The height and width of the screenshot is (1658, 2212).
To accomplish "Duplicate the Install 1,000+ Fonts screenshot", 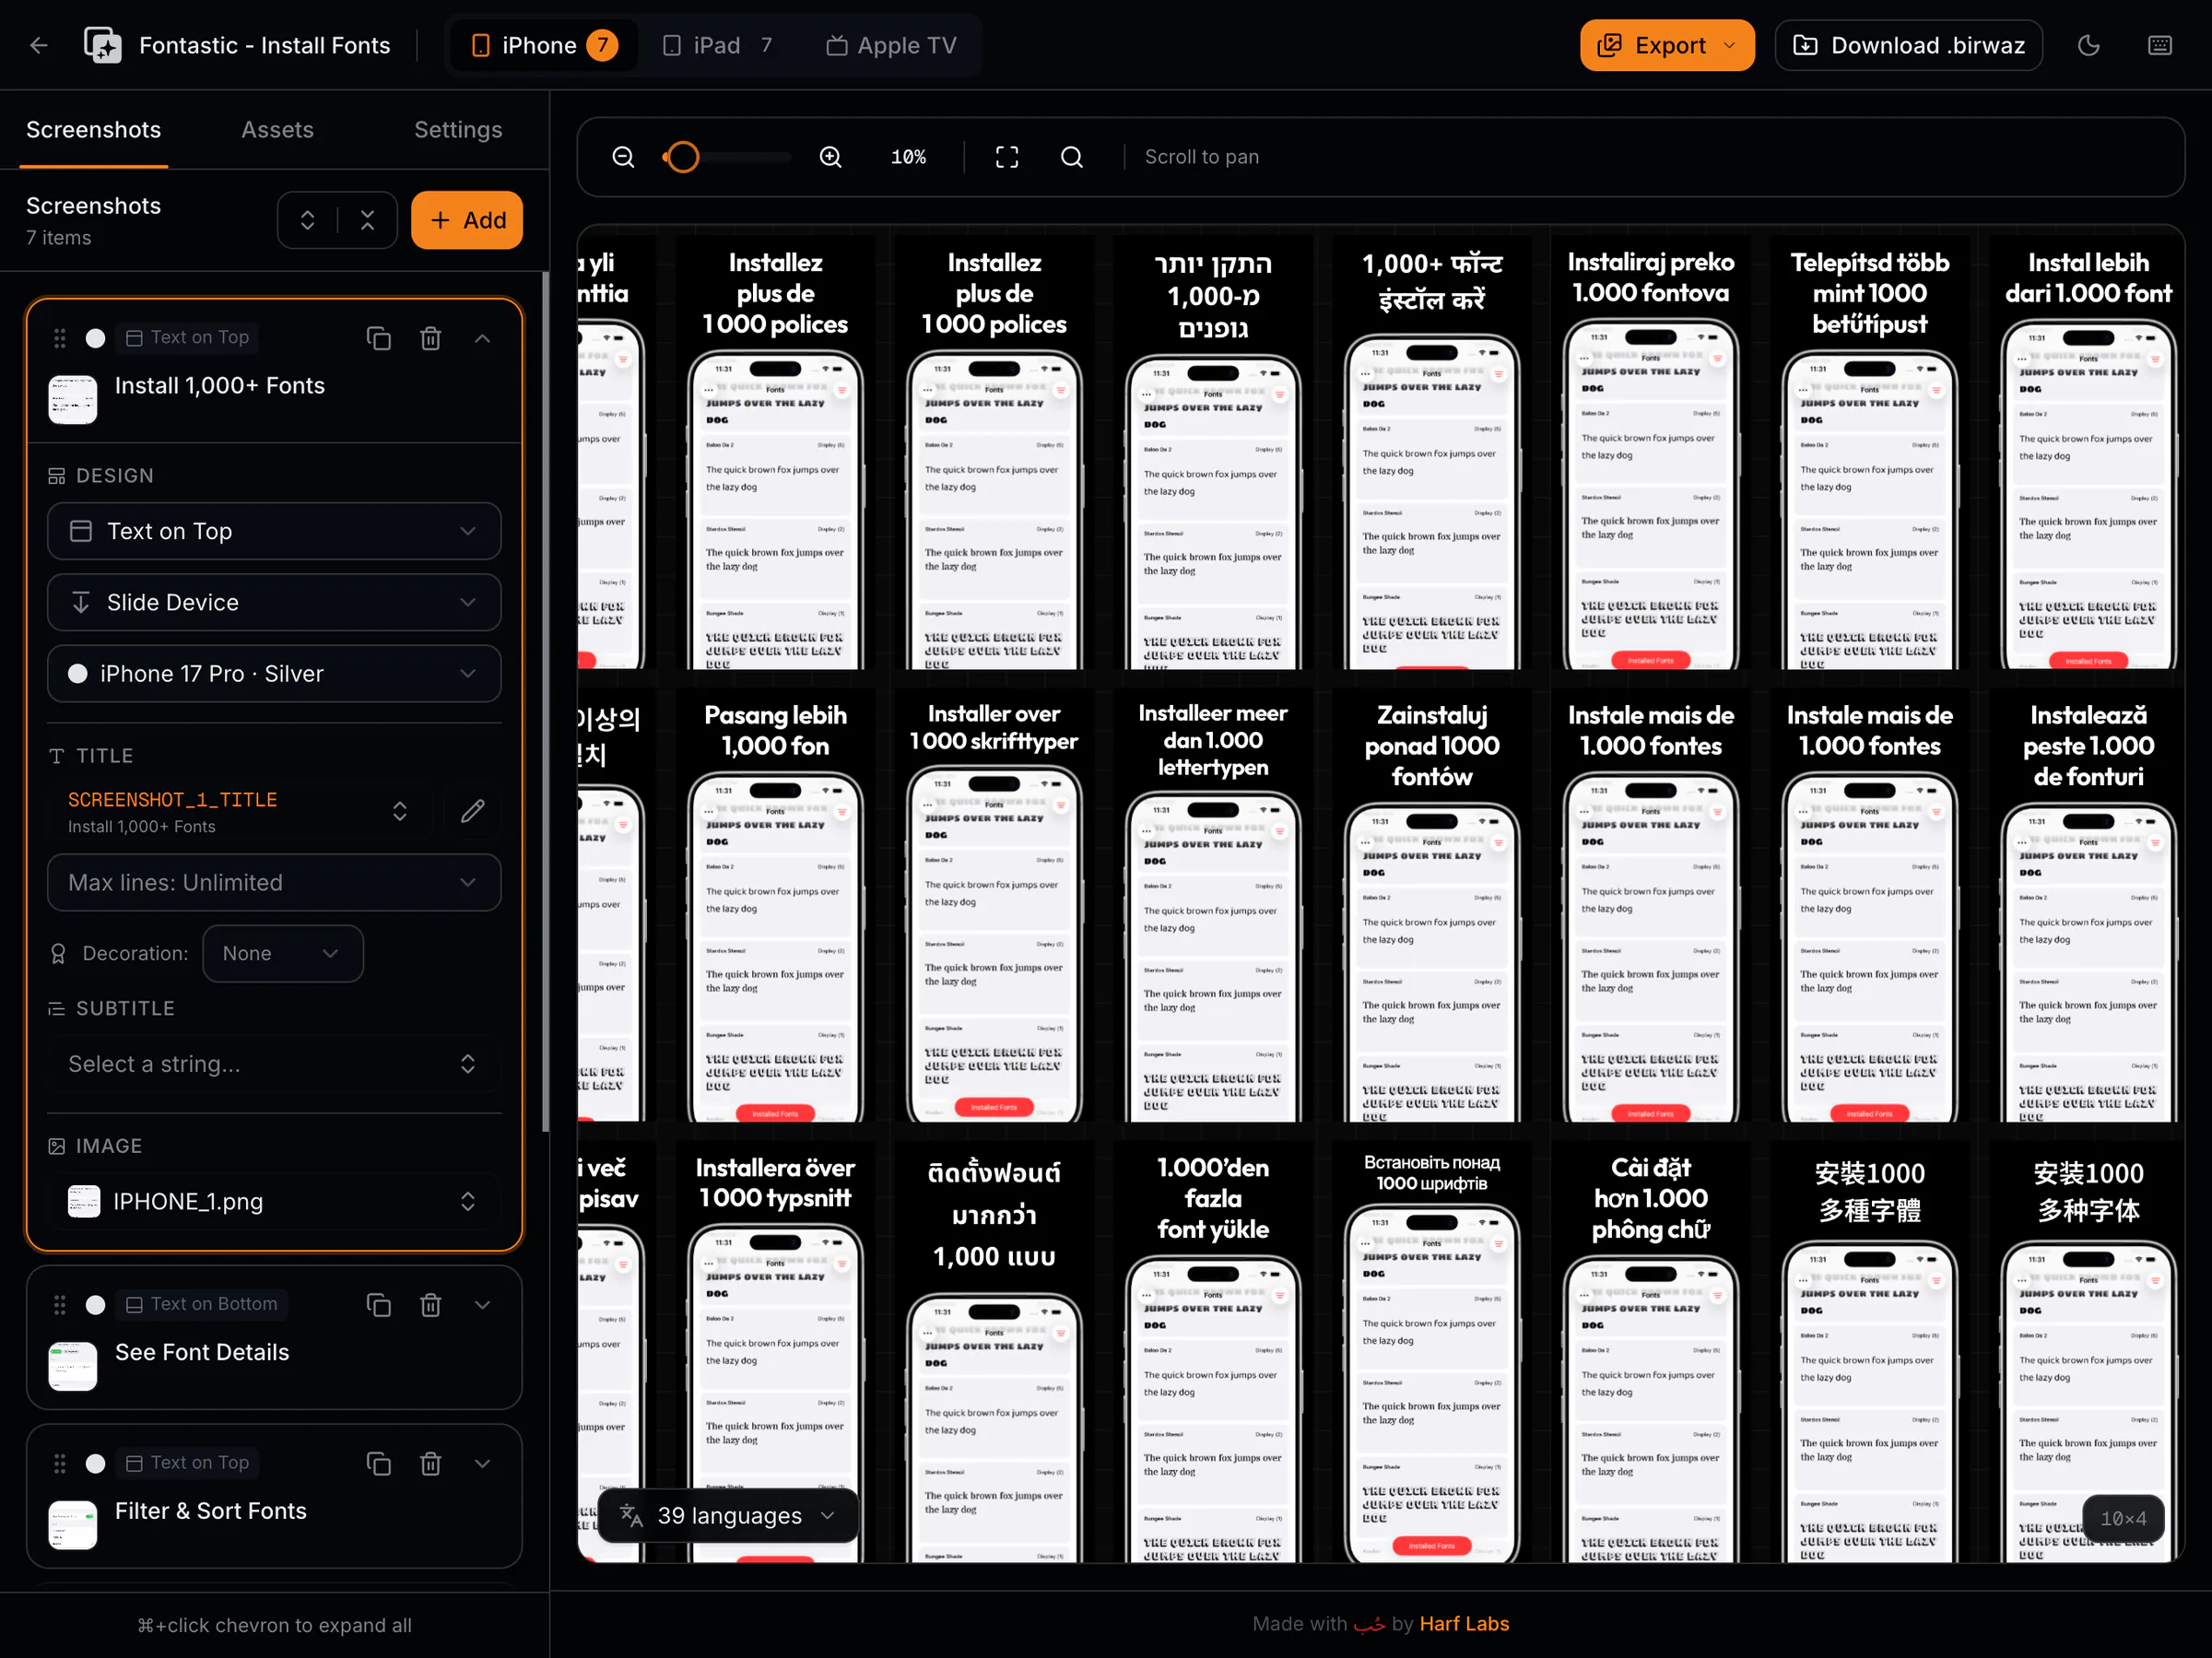I will (x=379, y=338).
